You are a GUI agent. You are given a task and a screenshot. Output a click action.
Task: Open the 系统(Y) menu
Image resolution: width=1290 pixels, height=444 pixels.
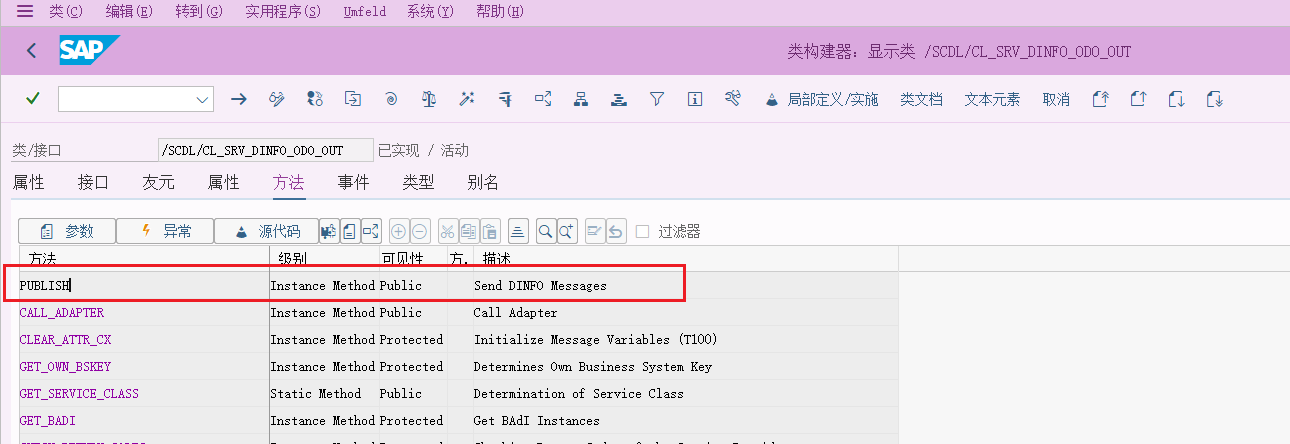[430, 11]
